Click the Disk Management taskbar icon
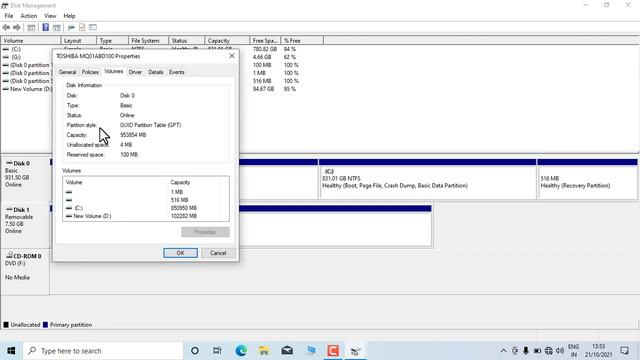 356,351
